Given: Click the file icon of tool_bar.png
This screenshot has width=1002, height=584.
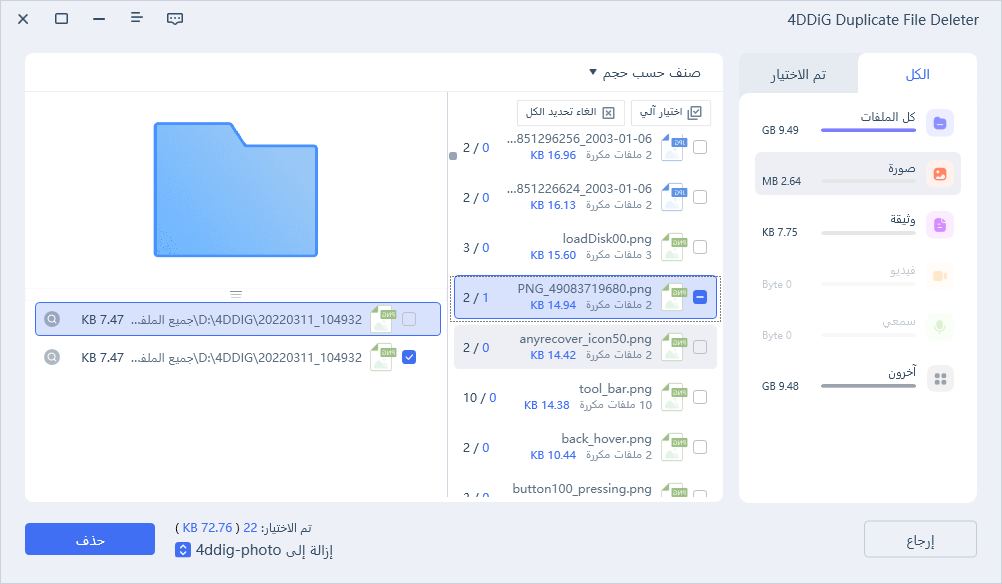Looking at the screenshot, I should coord(674,397).
